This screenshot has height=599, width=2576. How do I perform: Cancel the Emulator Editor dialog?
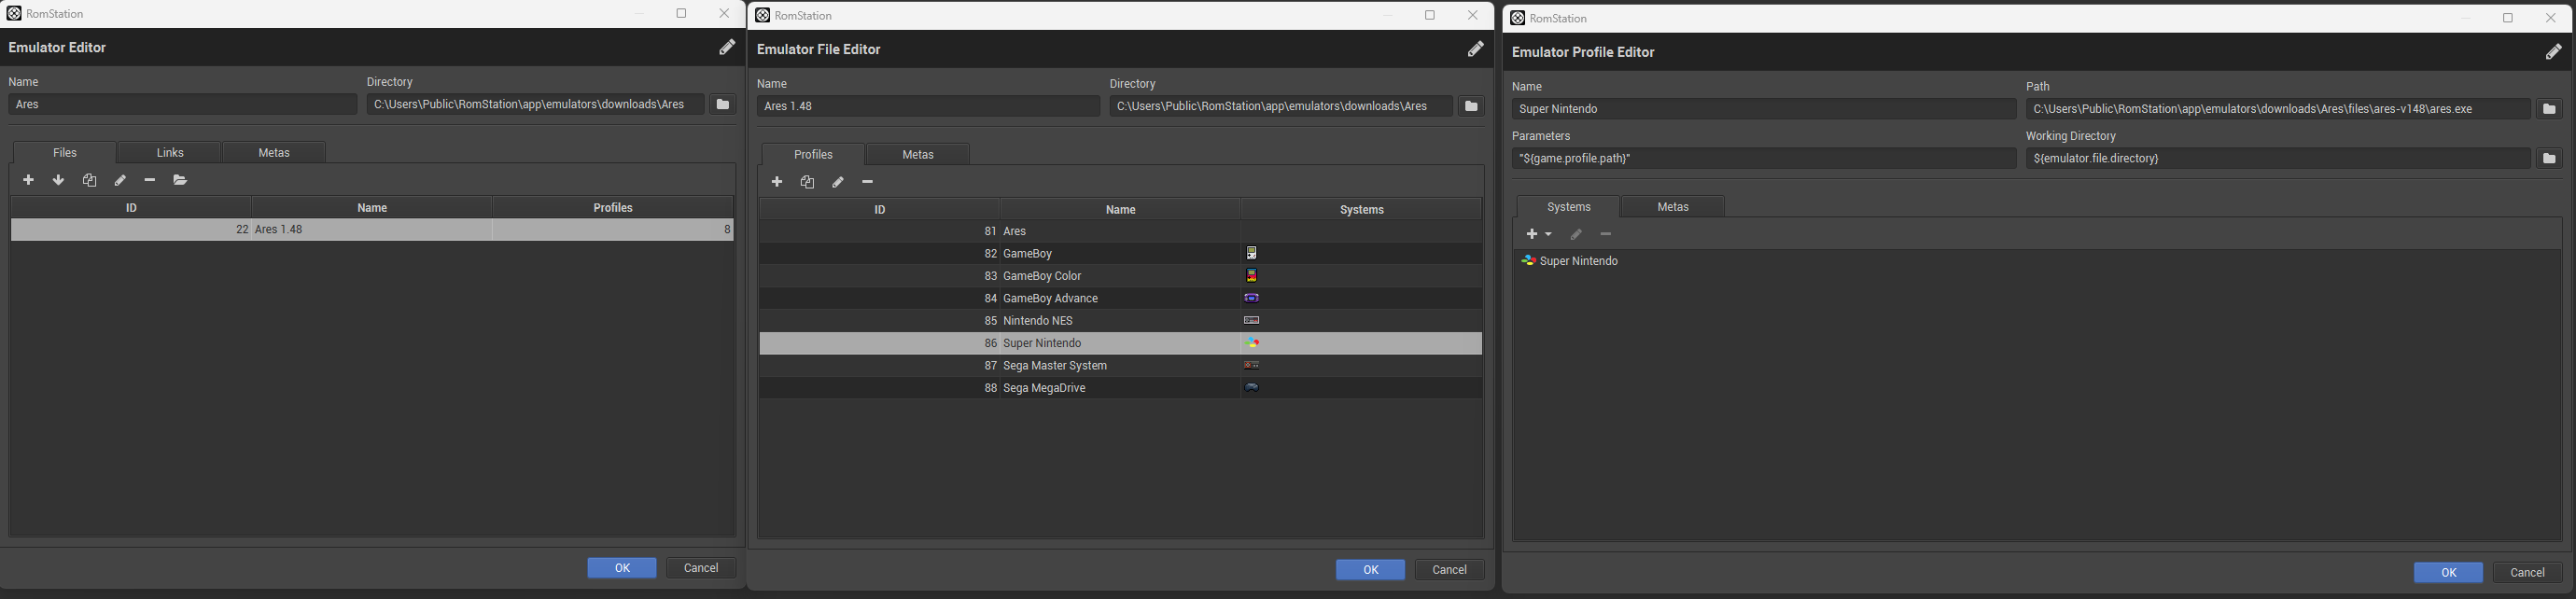pyautogui.click(x=701, y=568)
